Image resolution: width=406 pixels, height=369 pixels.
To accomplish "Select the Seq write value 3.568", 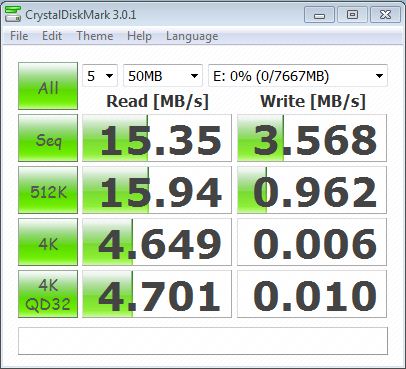I will click(312, 138).
